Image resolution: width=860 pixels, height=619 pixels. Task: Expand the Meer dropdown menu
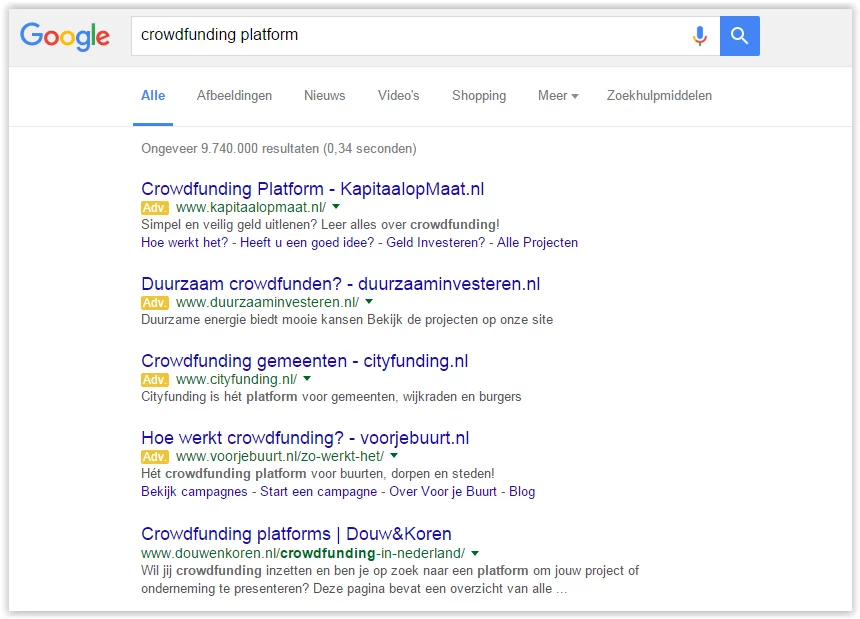point(558,96)
